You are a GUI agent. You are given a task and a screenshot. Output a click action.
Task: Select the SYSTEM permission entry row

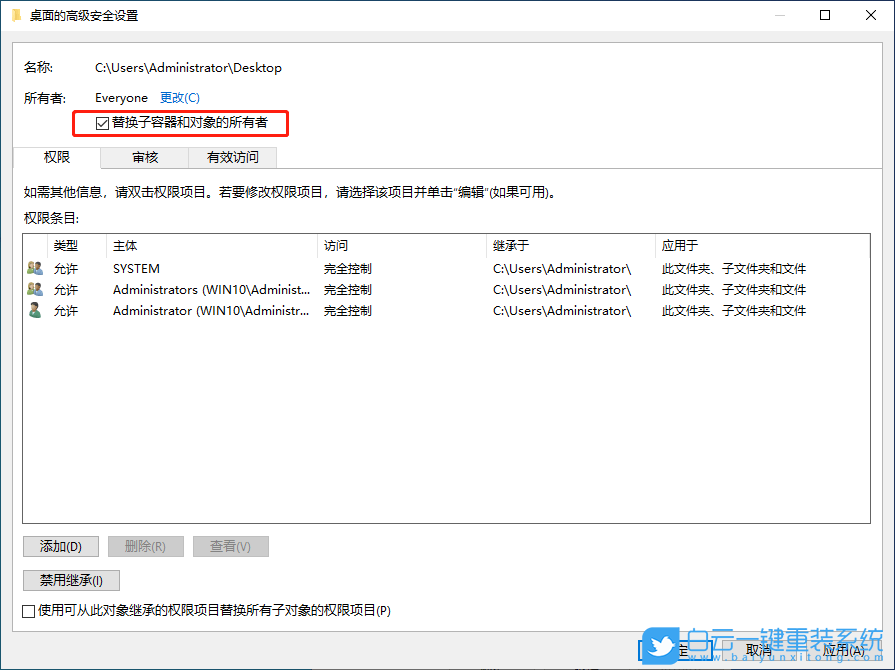click(x=200, y=268)
